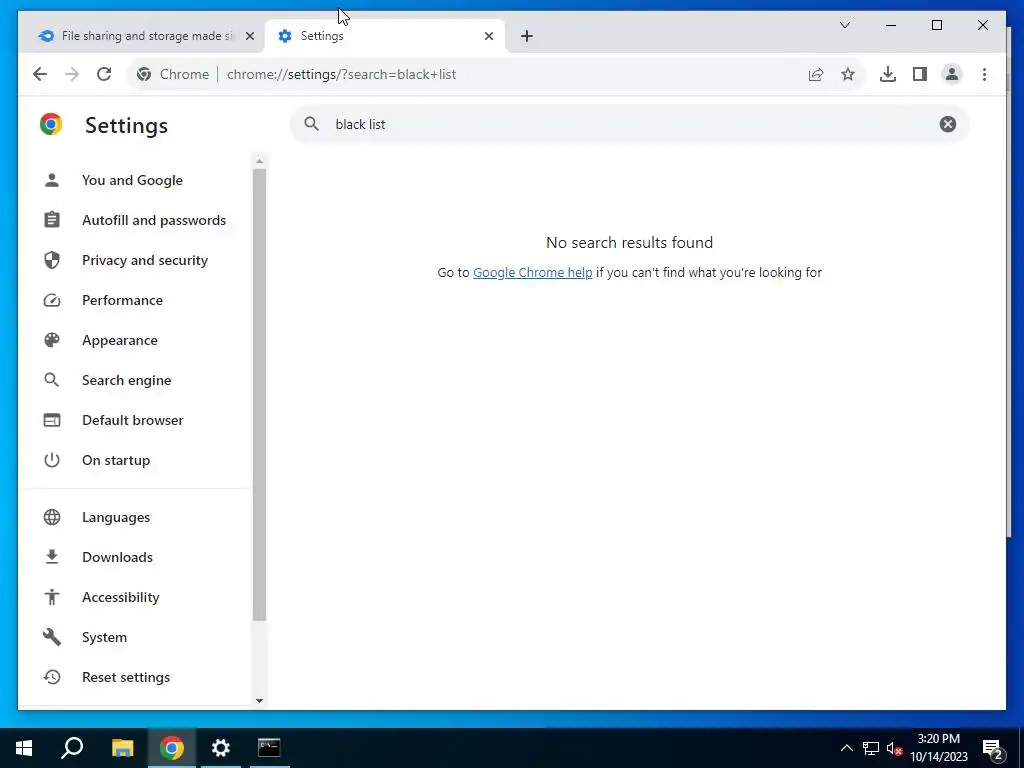The image size is (1024, 768).
Task: Open a new tab with plus button
Action: pos(527,36)
